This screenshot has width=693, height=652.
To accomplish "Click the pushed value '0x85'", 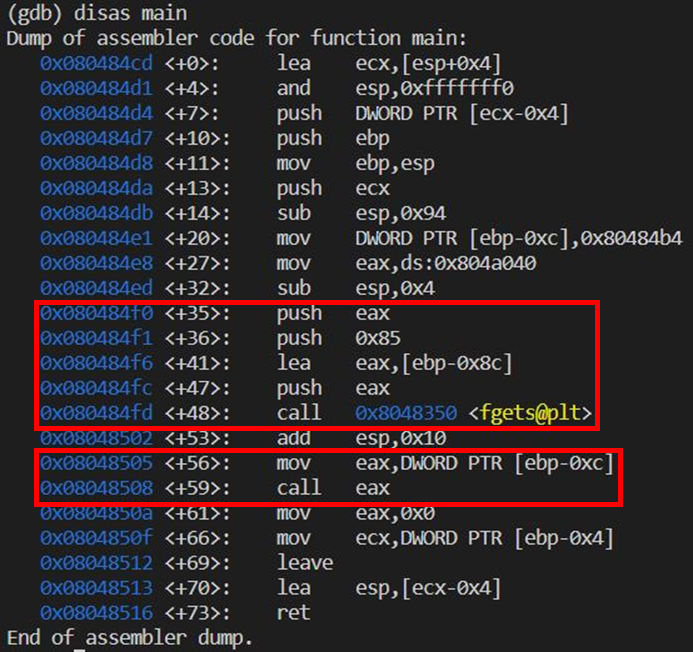I will coord(378,338).
